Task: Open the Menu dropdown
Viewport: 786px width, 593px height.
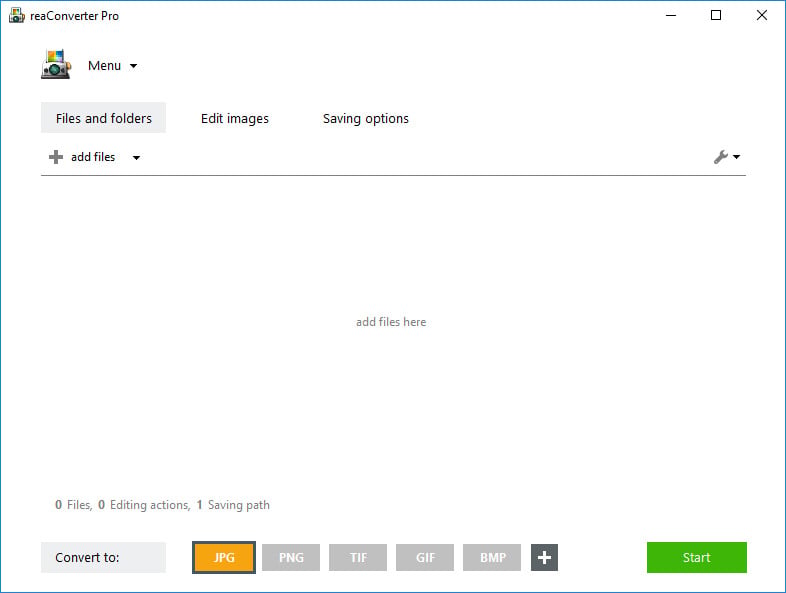Action: click(x=112, y=66)
